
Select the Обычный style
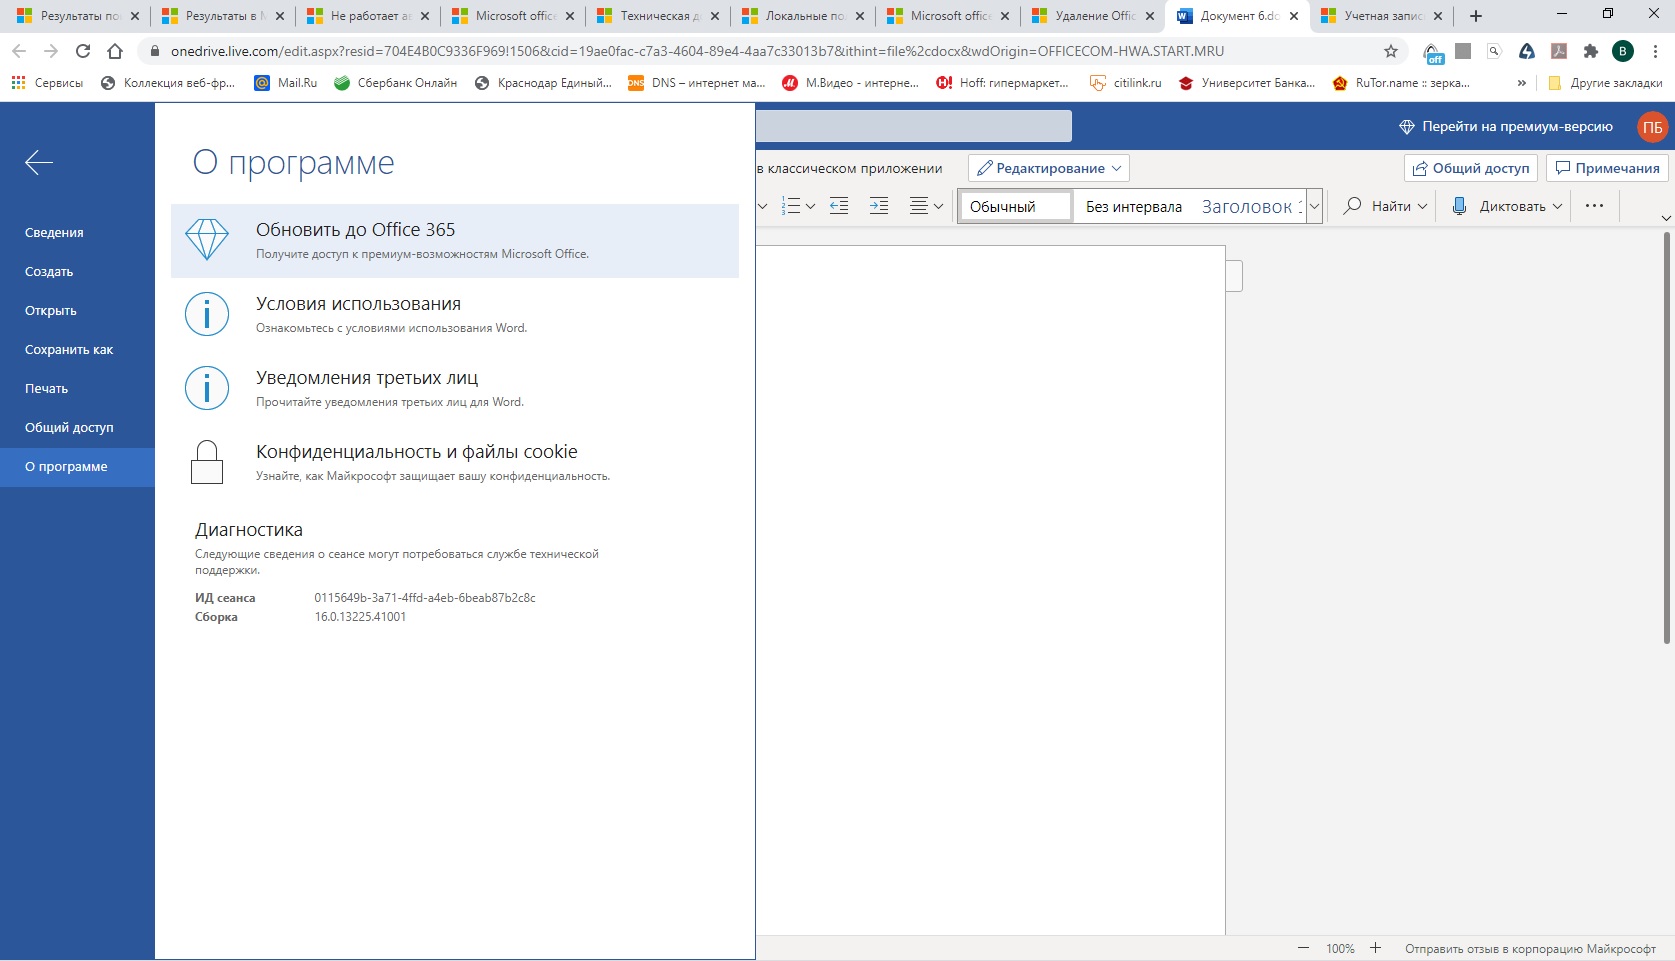pos(1016,206)
